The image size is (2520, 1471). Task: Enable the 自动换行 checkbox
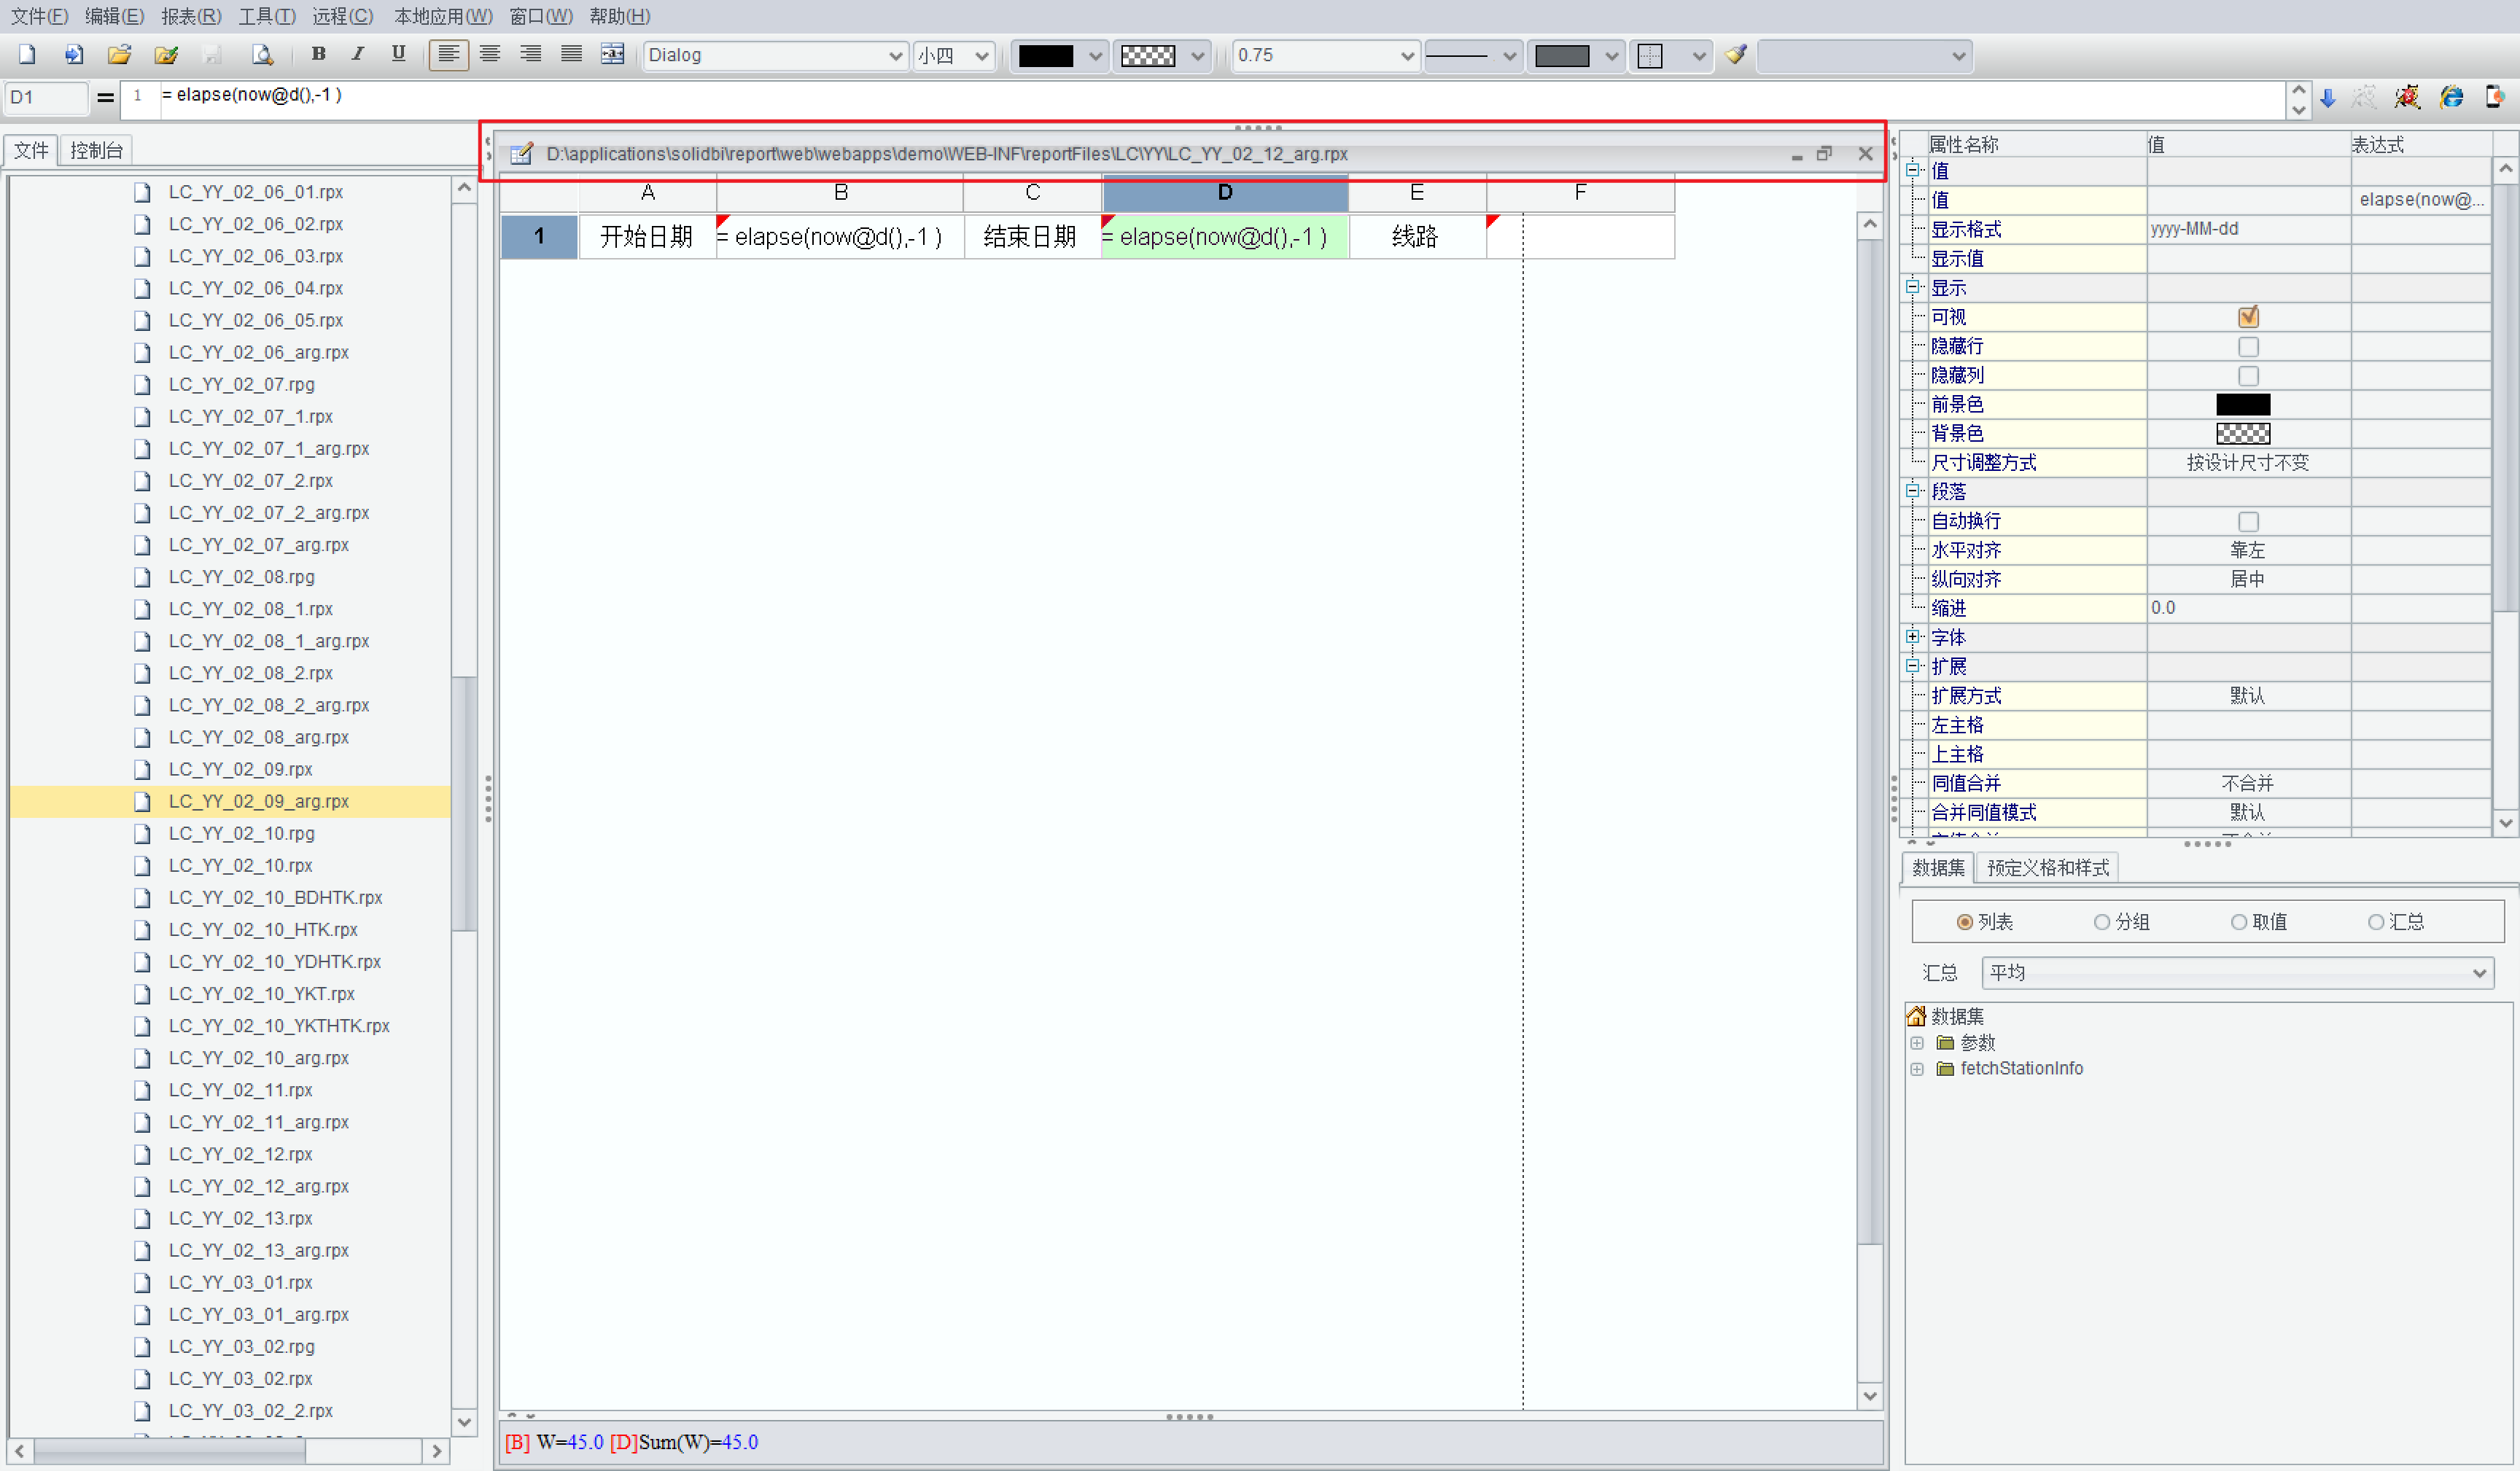pyautogui.click(x=2248, y=521)
